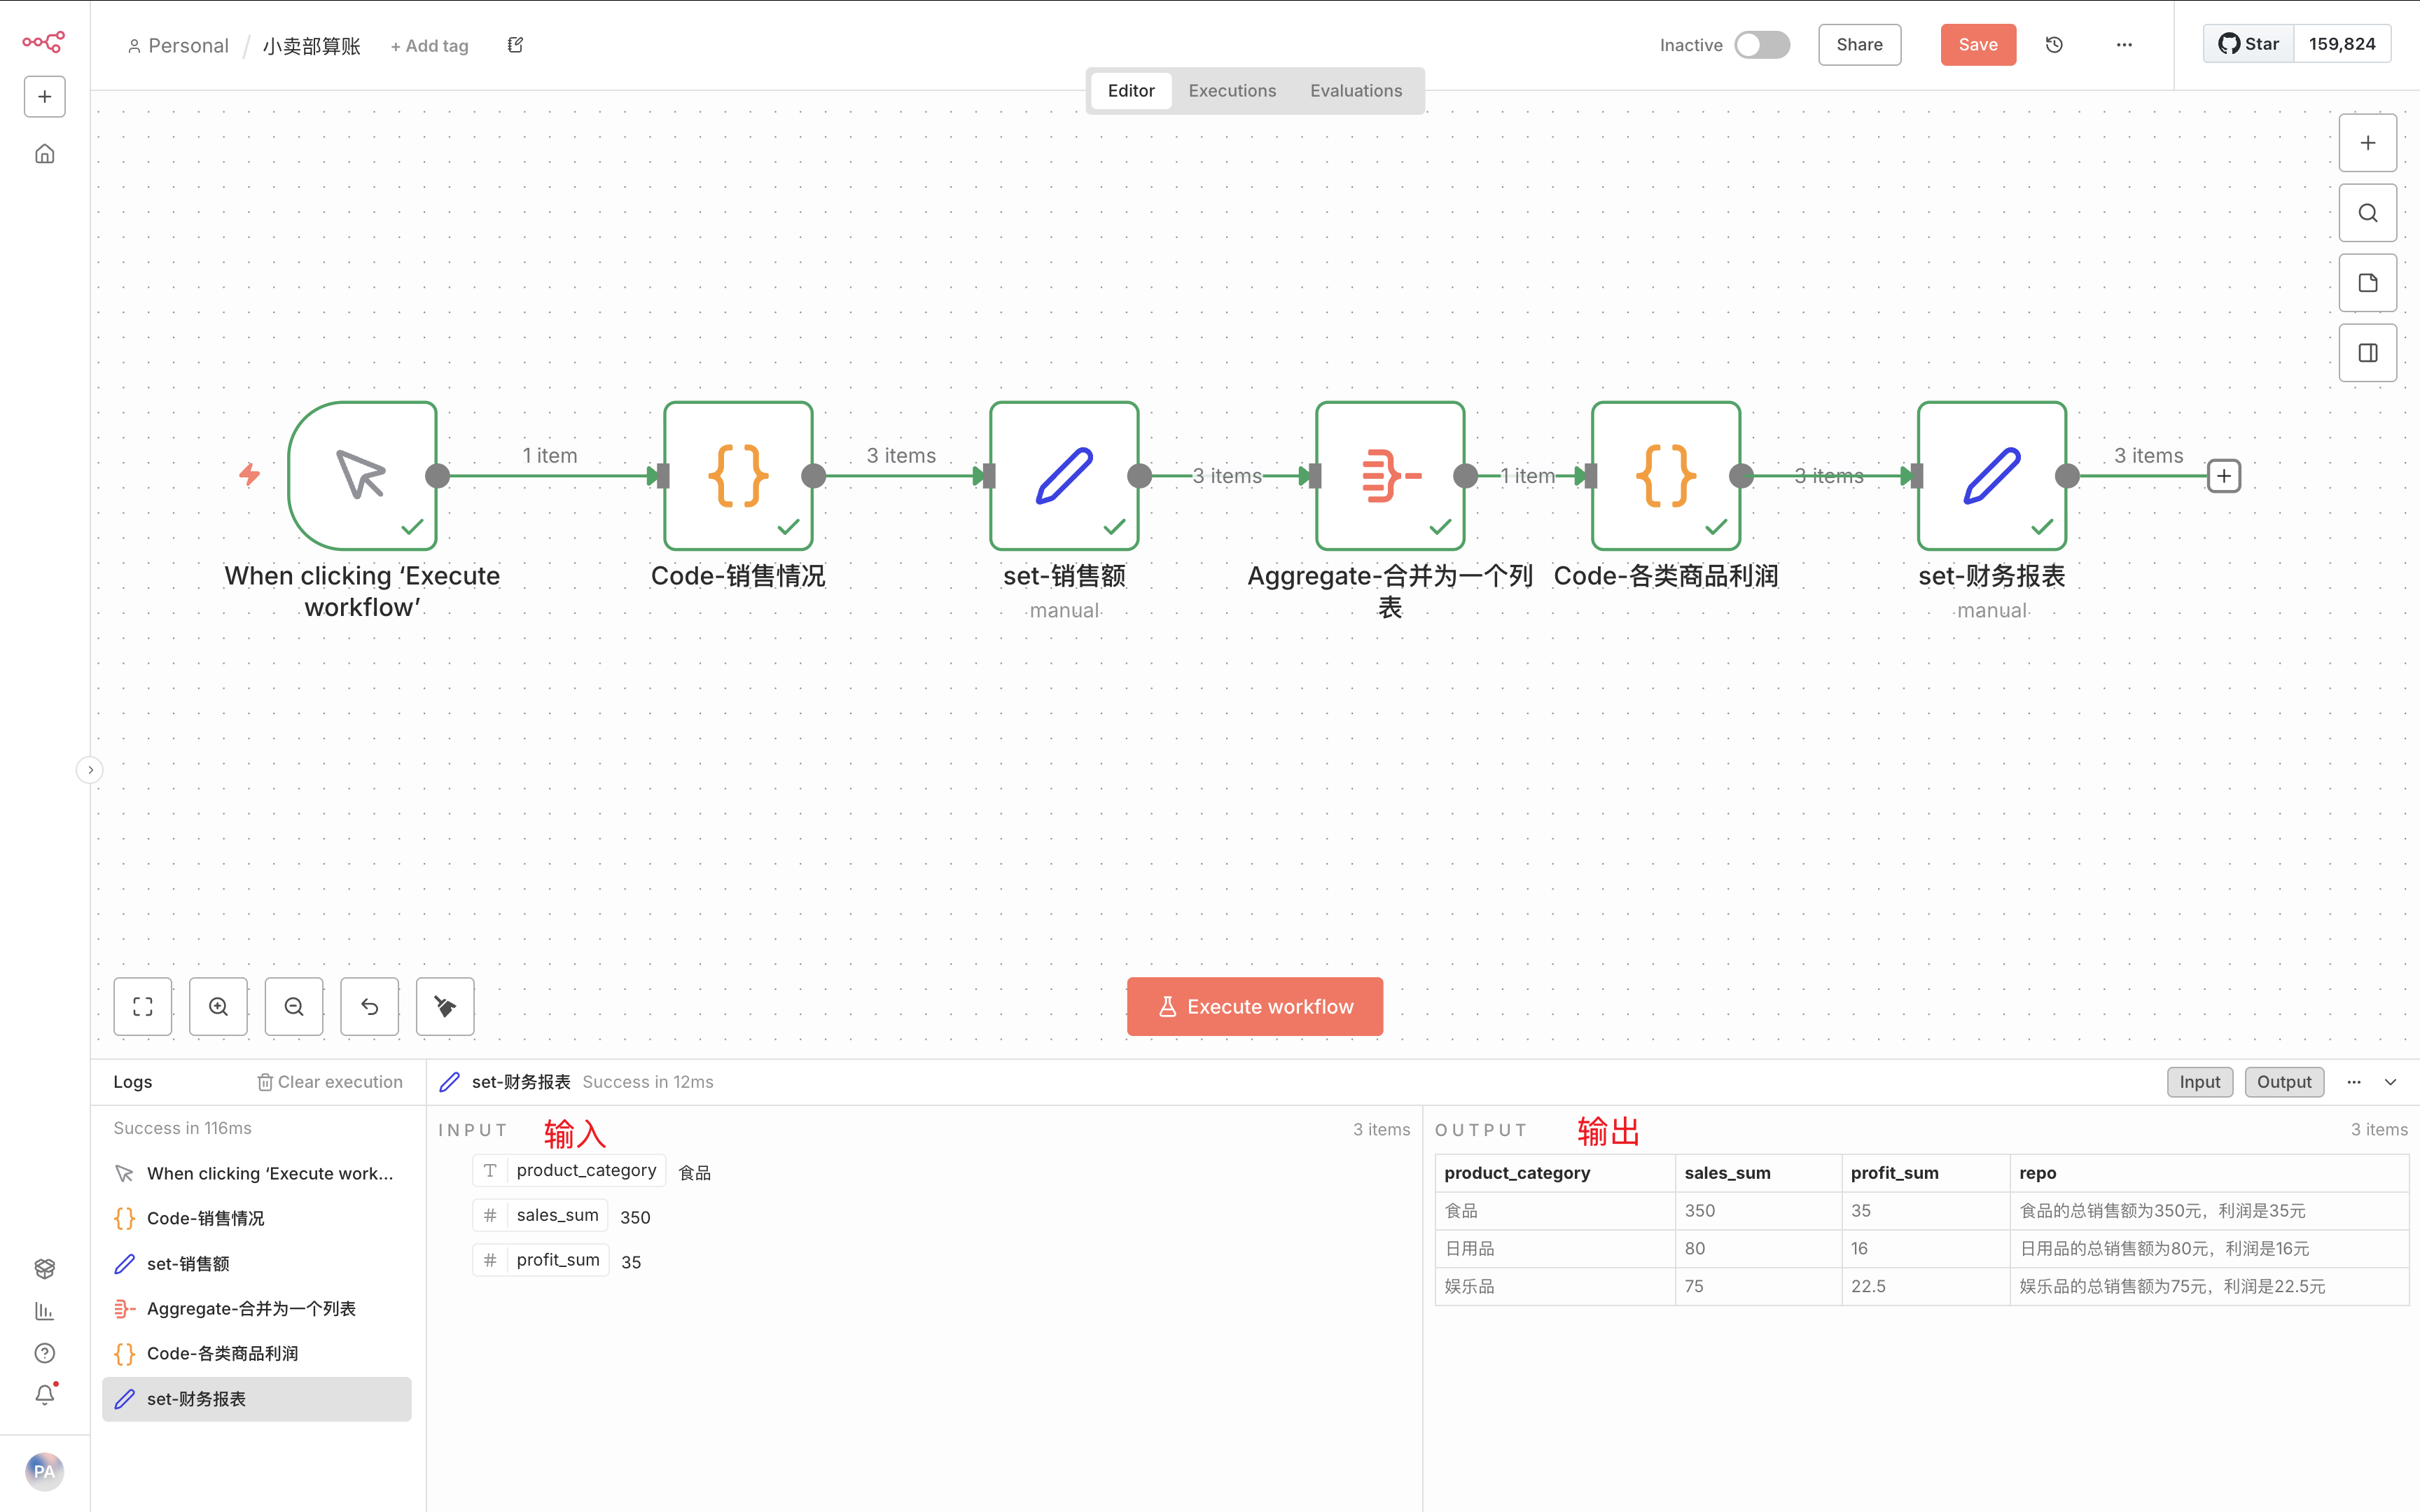Expand the left sidebar arrow
The width and height of the screenshot is (2420, 1512).
(90, 770)
